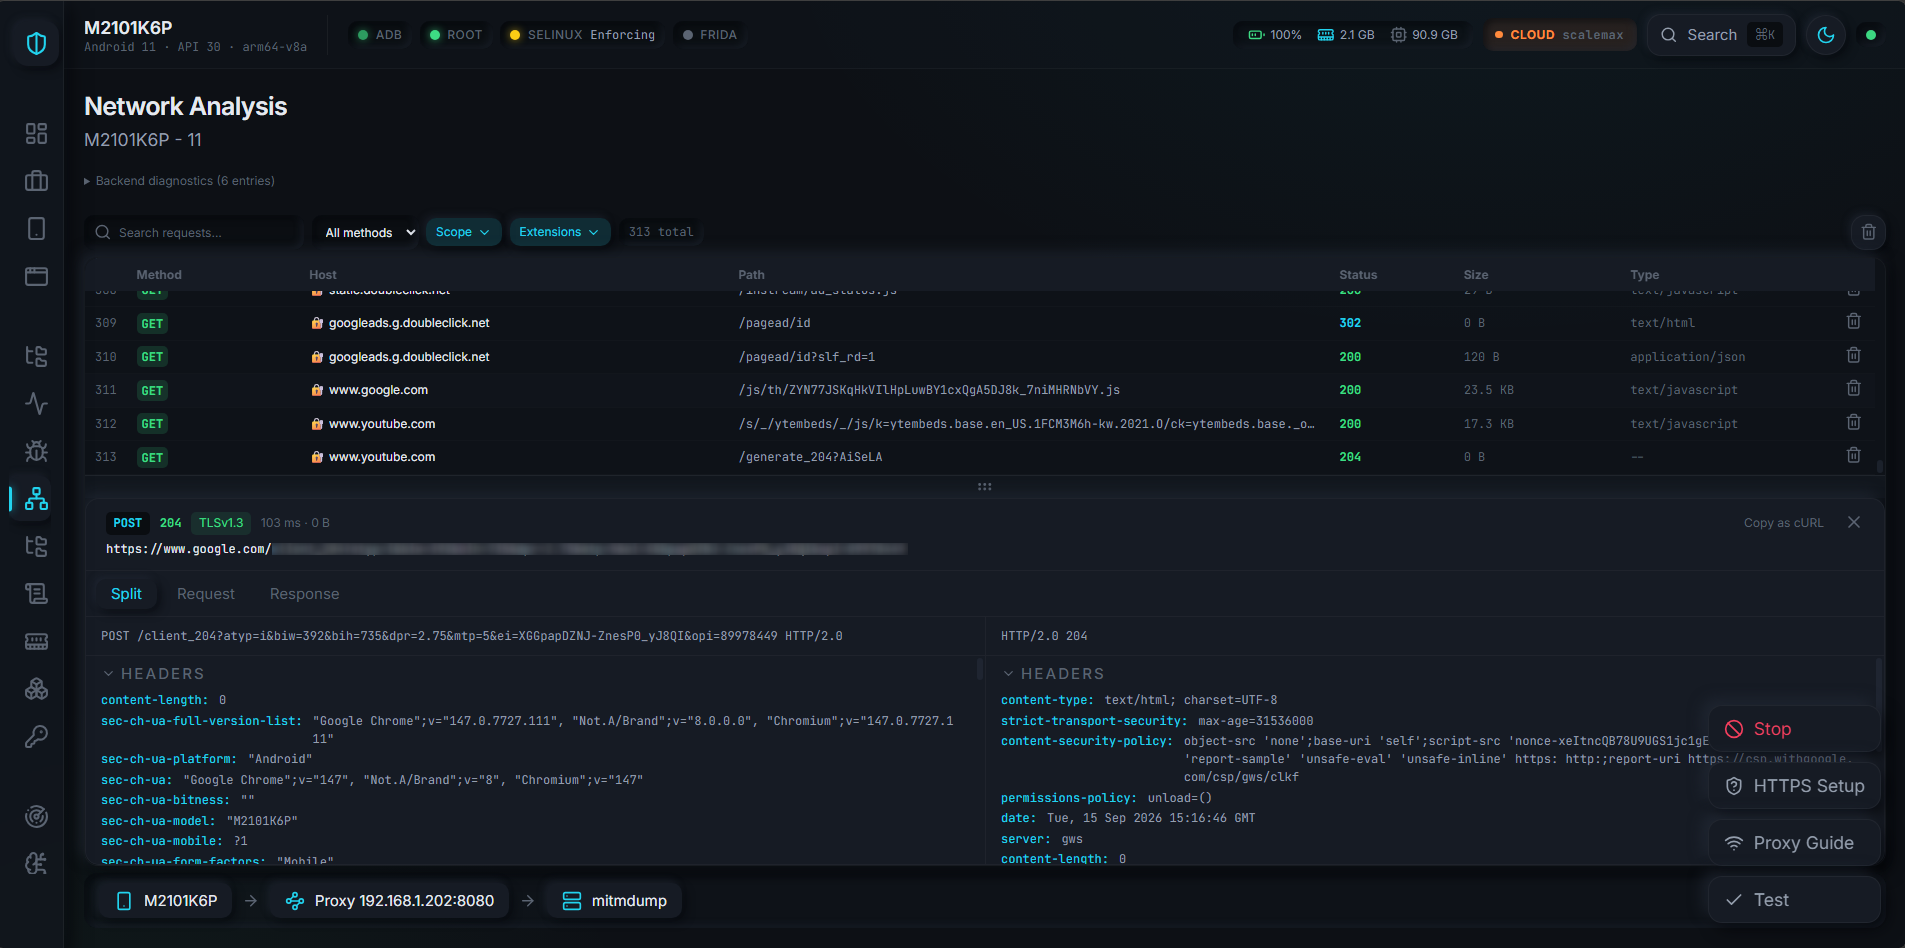Open the Search command button
This screenshot has height=948, width=1905.
click(x=1720, y=35)
